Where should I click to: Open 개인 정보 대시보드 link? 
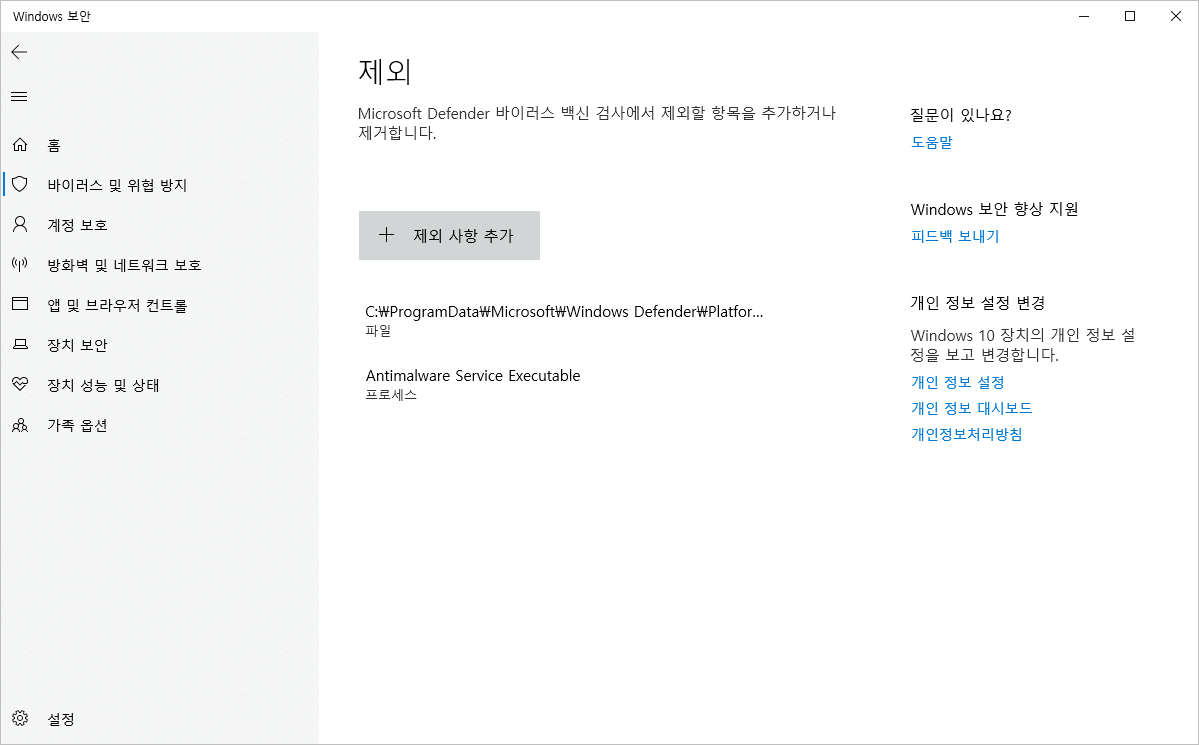point(971,408)
